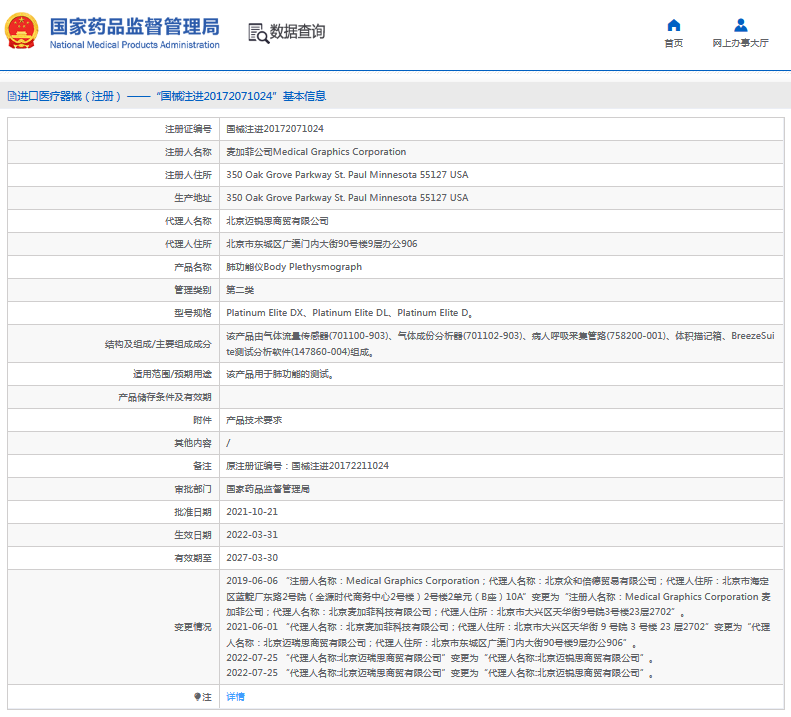The image size is (791, 717).
Task: Click the national emblem logo
Action: [x=21, y=31]
